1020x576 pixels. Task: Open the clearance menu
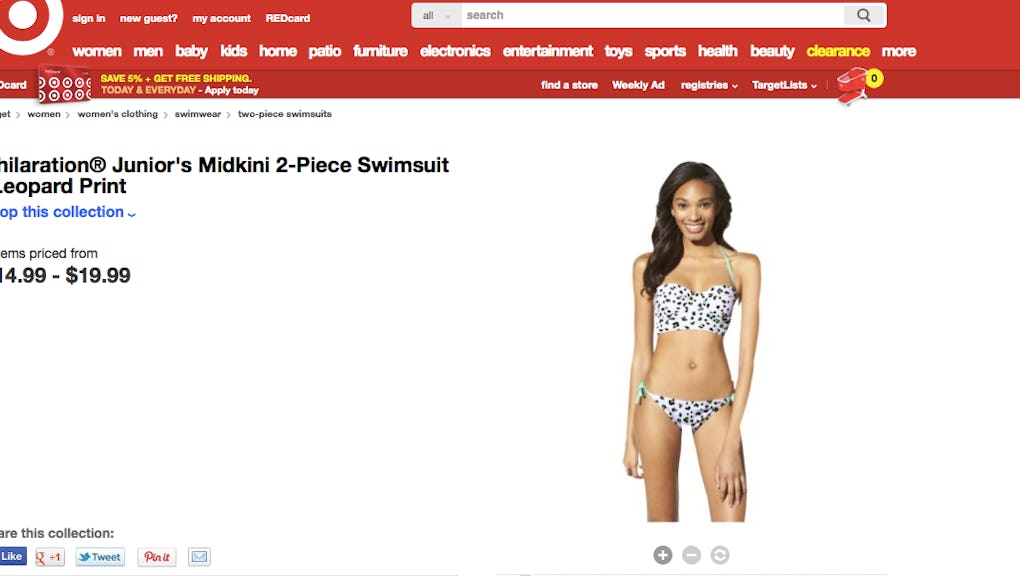click(x=838, y=51)
